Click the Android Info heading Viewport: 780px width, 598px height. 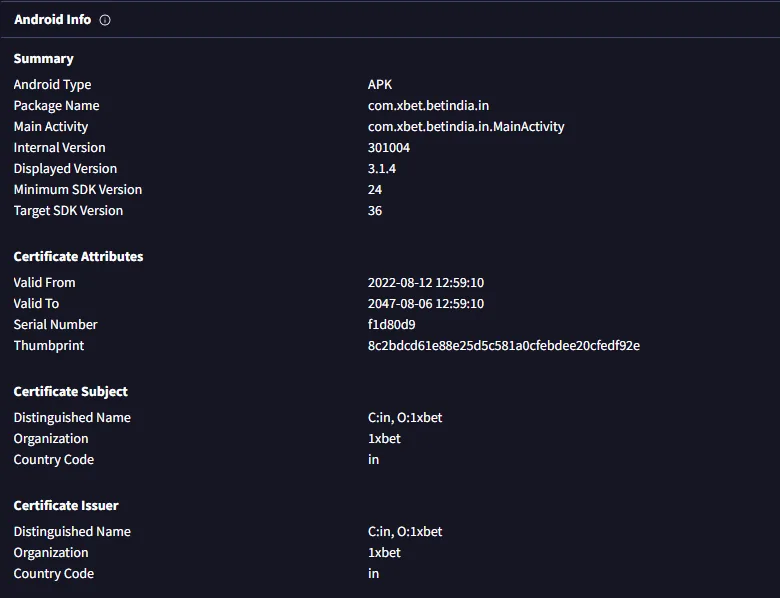pyautogui.click(x=53, y=19)
